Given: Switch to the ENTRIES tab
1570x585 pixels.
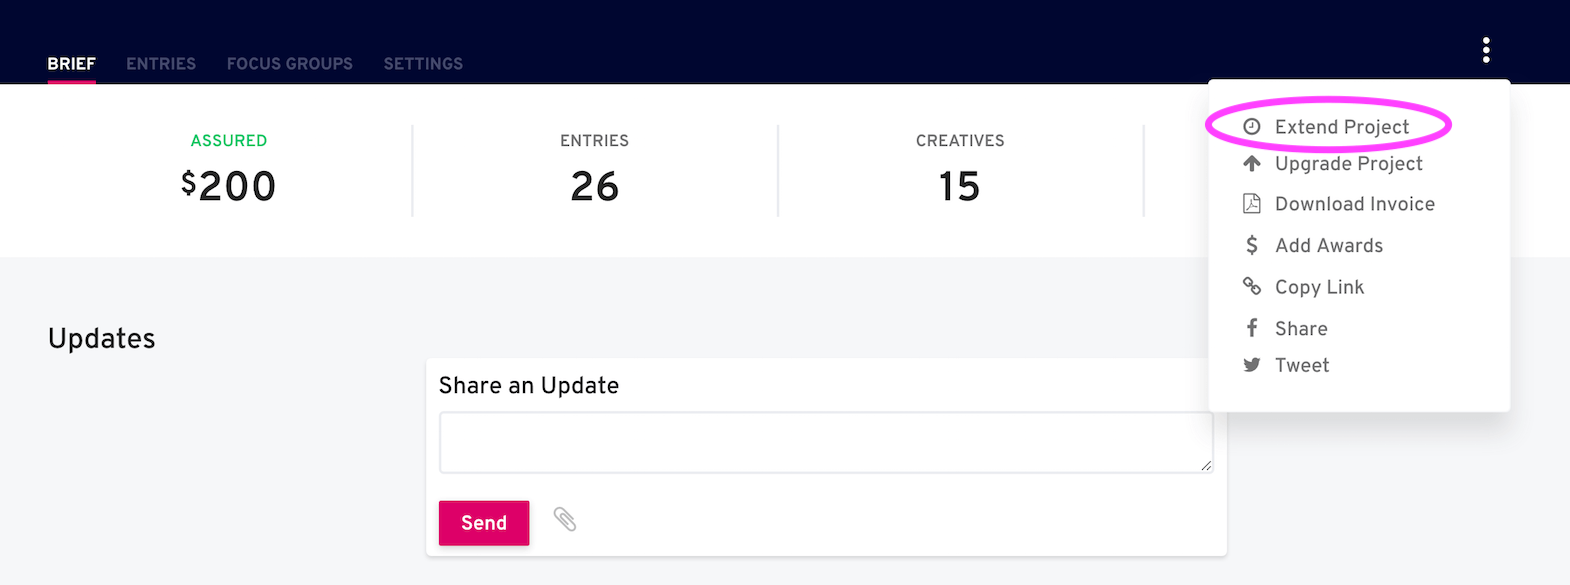Looking at the screenshot, I should point(161,63).
